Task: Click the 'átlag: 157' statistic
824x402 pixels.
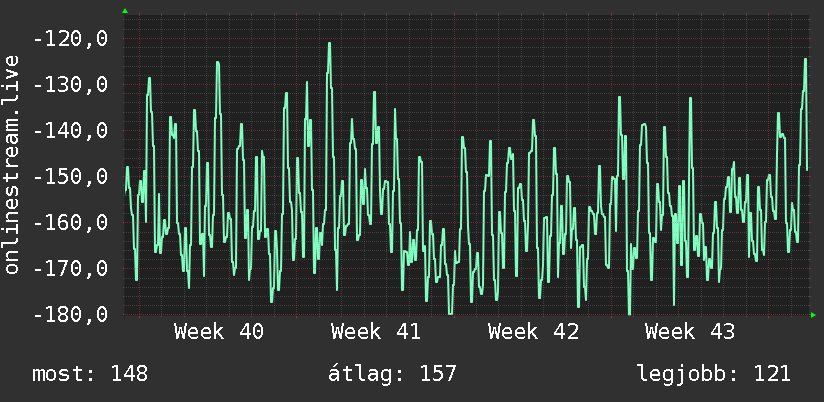Action: [393, 374]
